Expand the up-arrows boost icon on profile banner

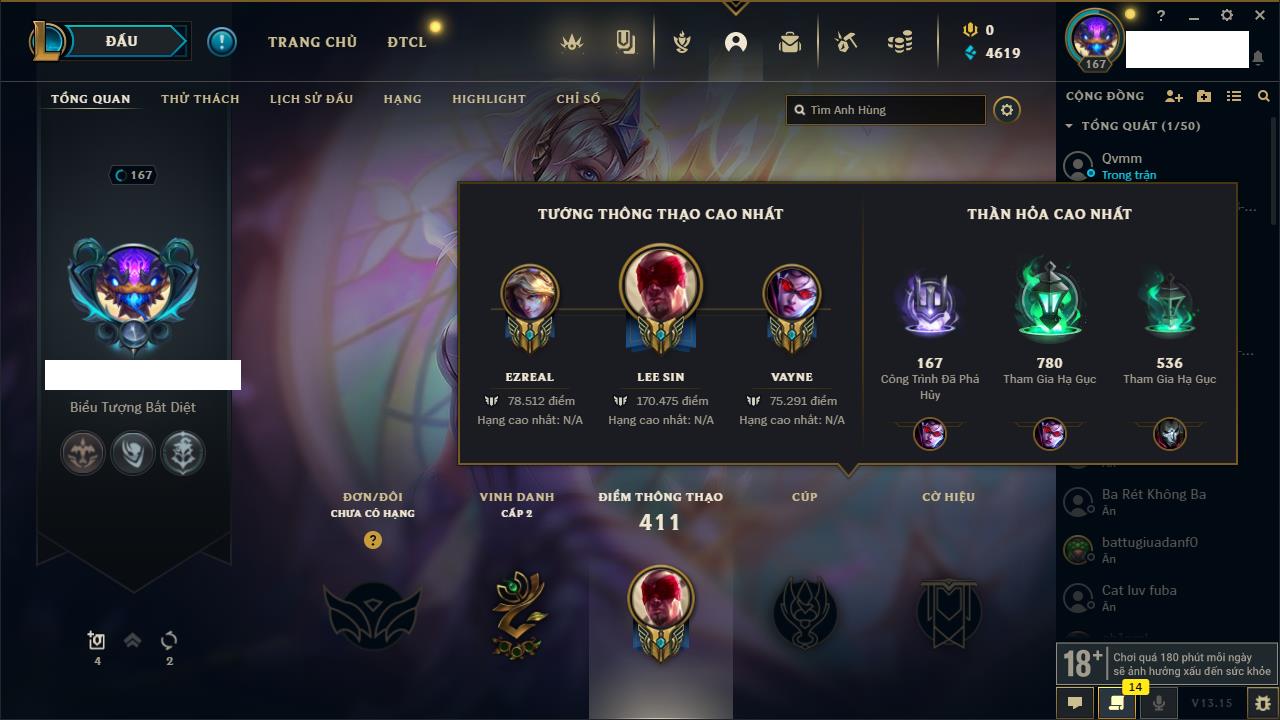[132, 641]
